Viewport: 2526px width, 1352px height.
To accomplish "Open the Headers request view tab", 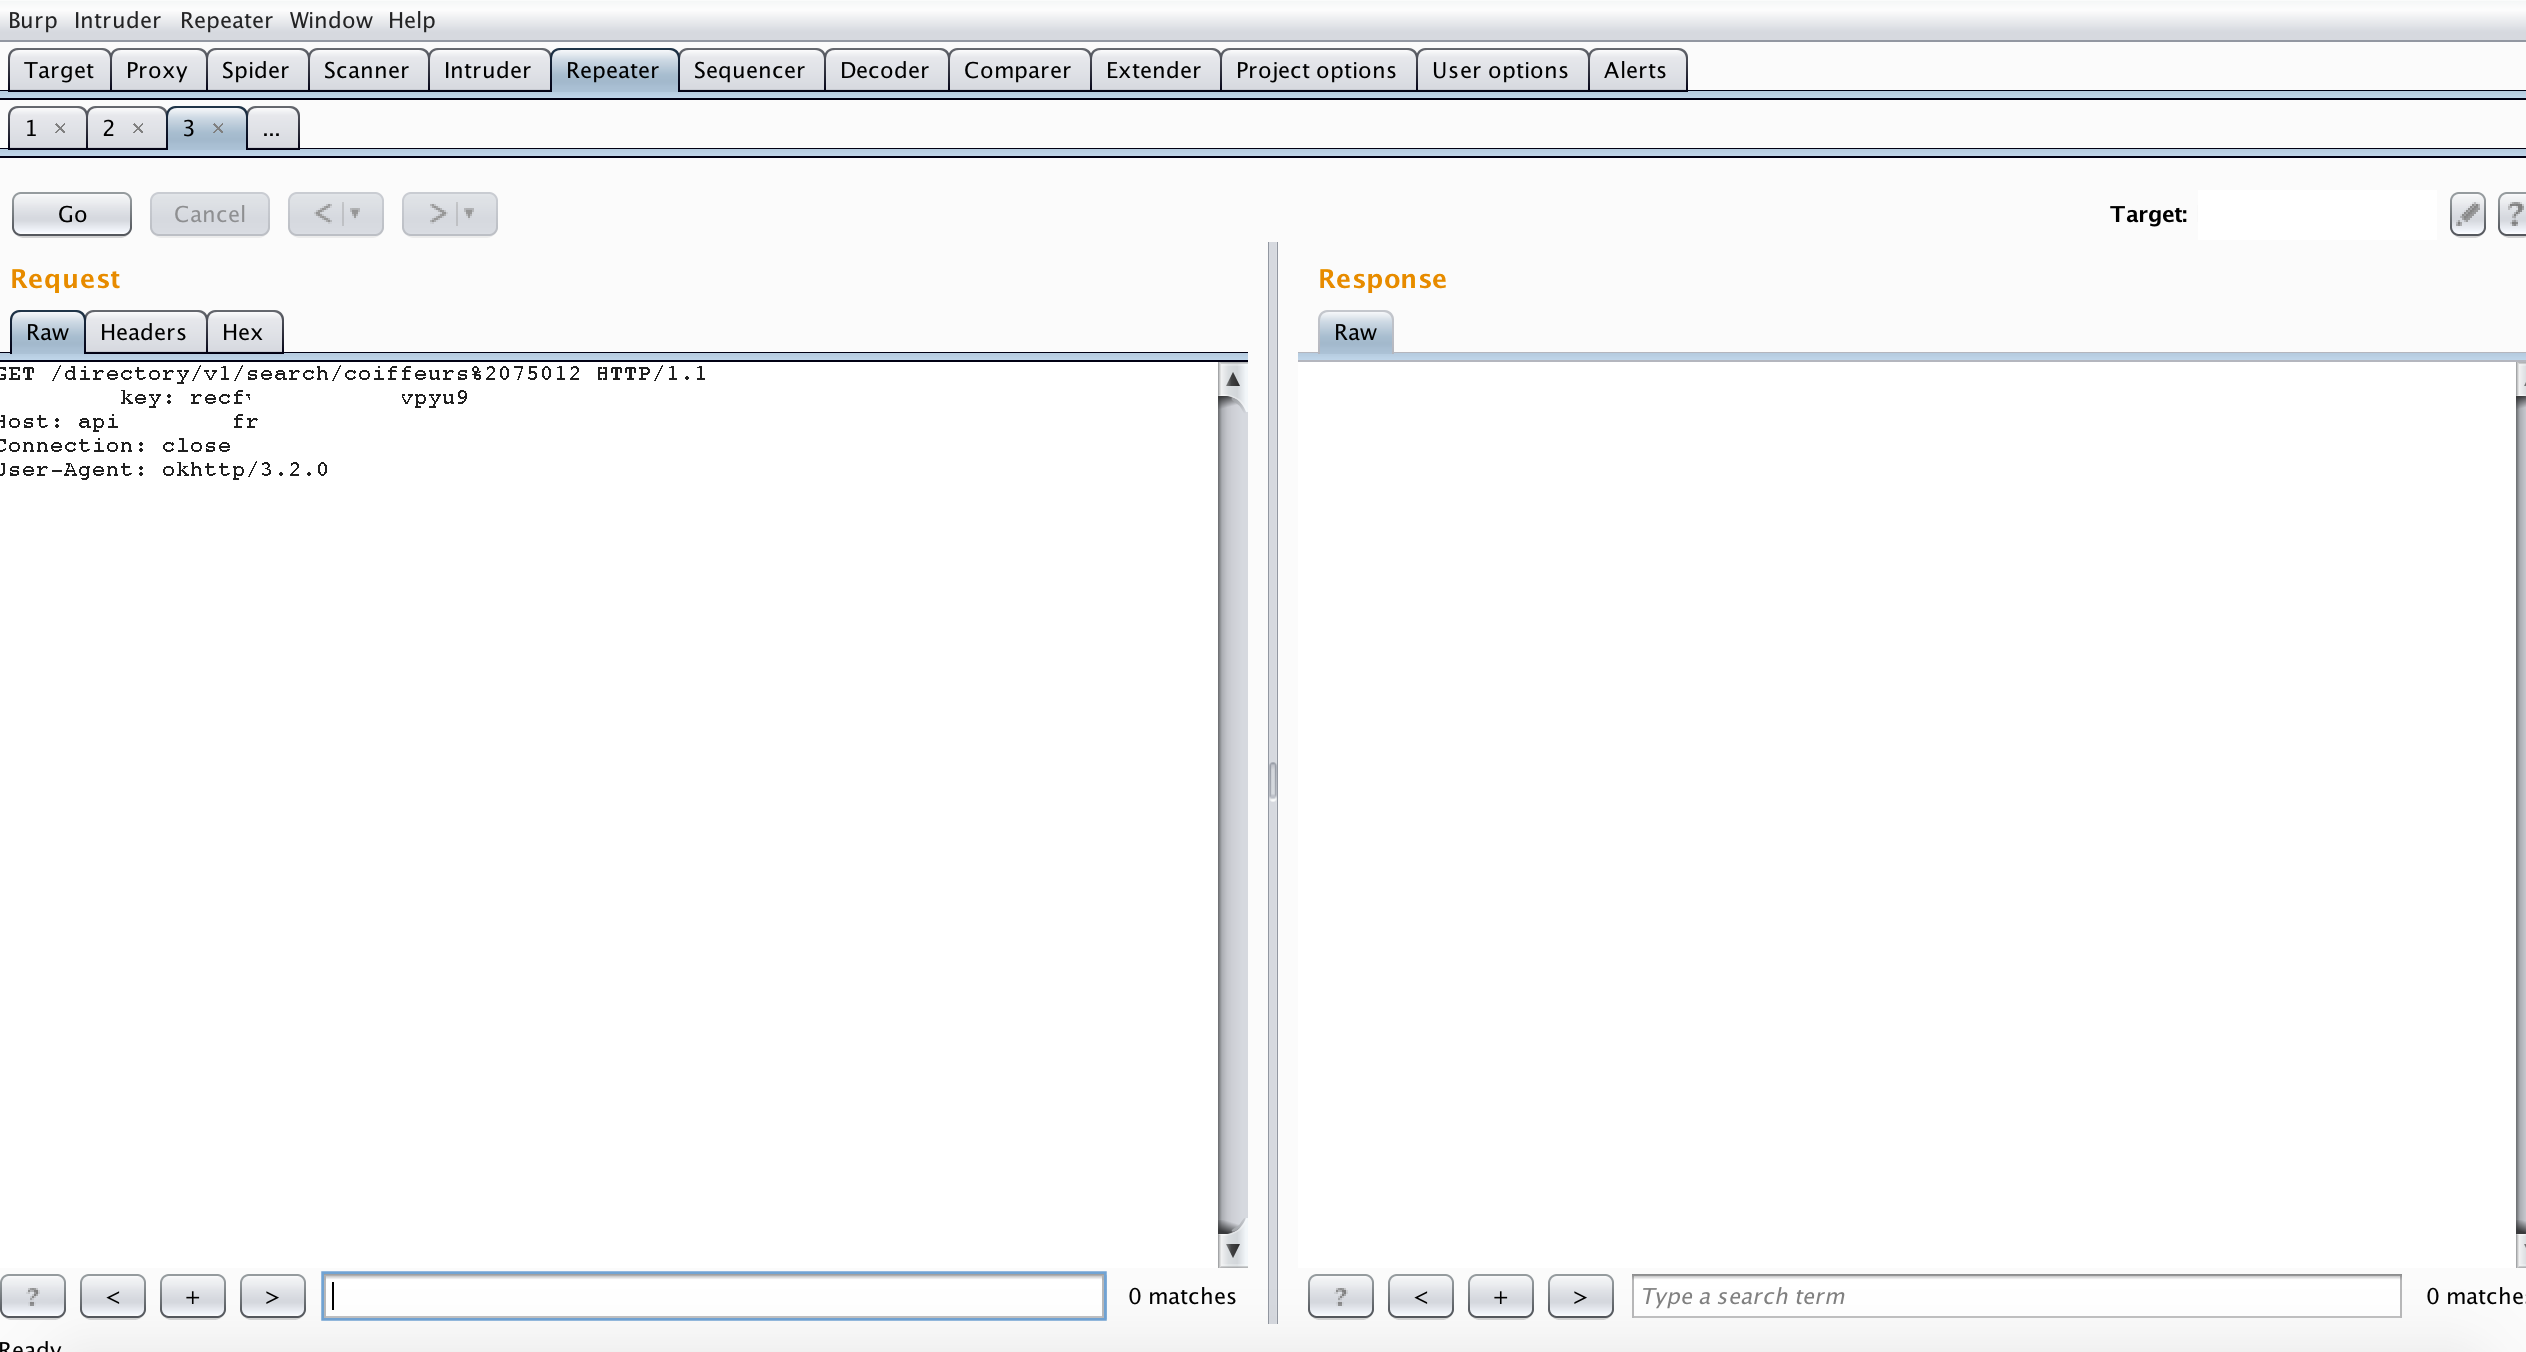I will 143,332.
